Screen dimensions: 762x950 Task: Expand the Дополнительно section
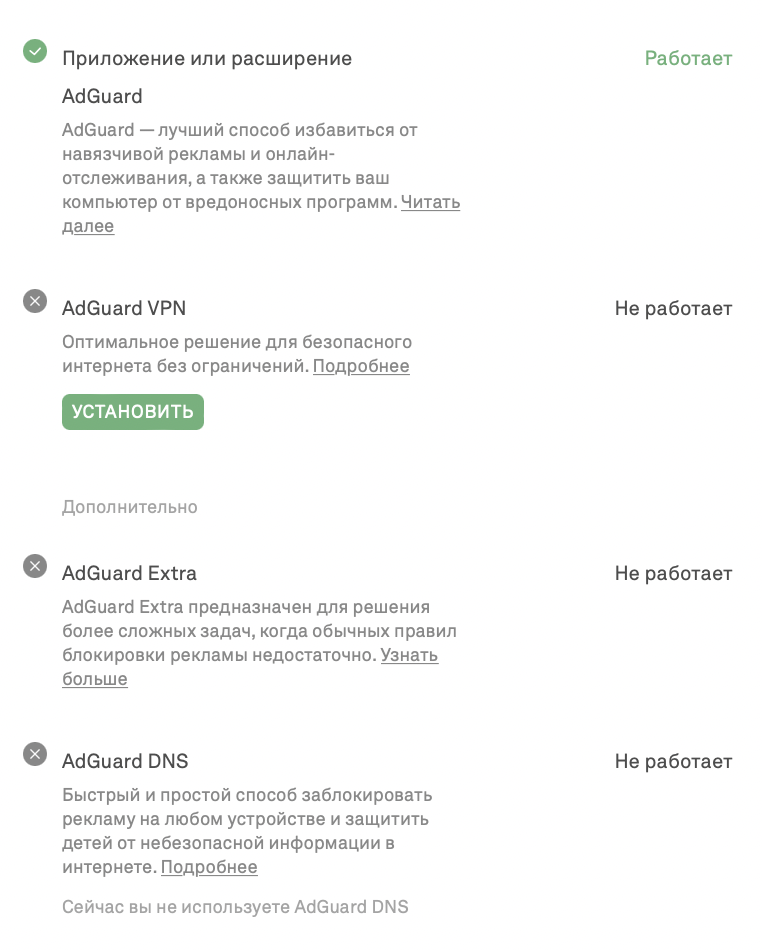point(130,507)
